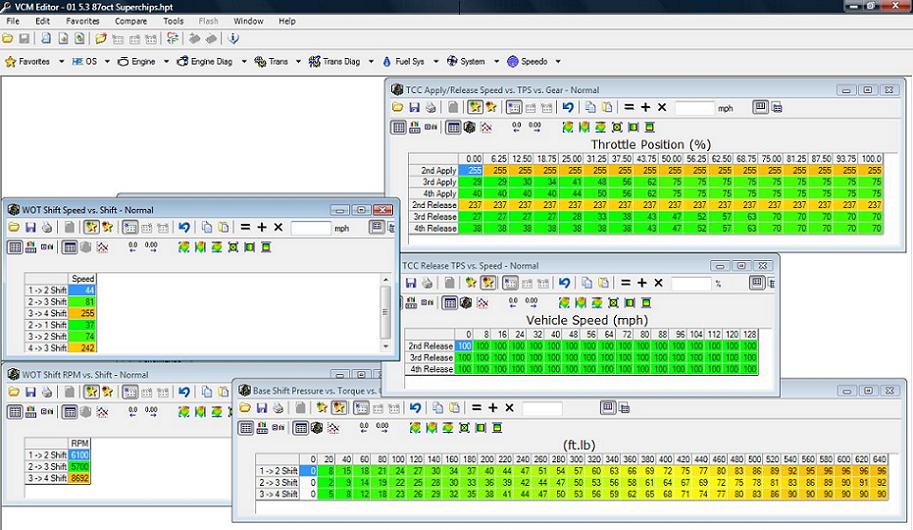Screen dimensions: 913x530
Task: Select the blue 6100 RPM cell
Action: point(81,454)
